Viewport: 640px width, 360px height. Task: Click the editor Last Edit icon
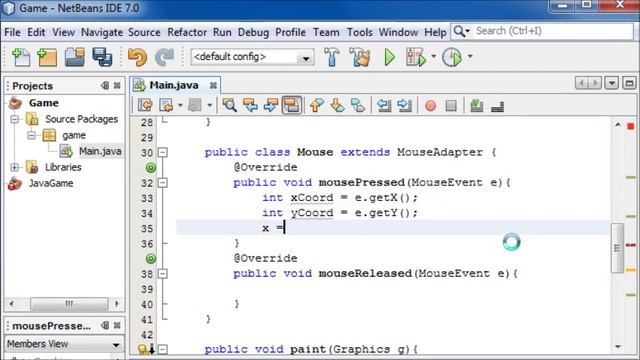(x=145, y=106)
